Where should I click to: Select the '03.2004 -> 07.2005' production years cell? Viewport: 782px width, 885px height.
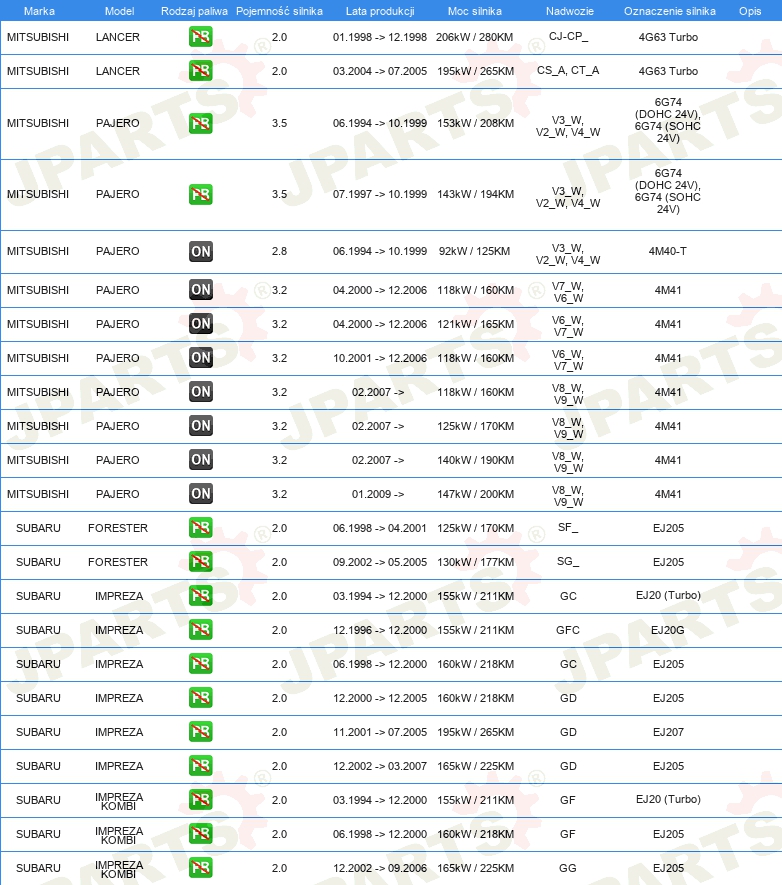tap(380, 71)
